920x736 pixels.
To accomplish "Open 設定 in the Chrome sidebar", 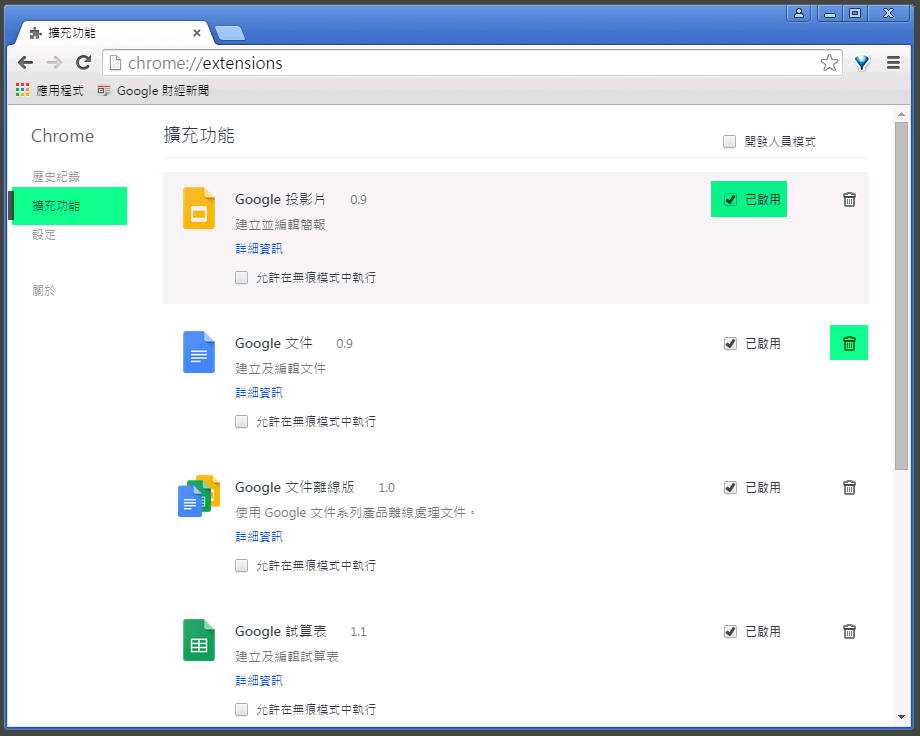I will click(x=44, y=235).
